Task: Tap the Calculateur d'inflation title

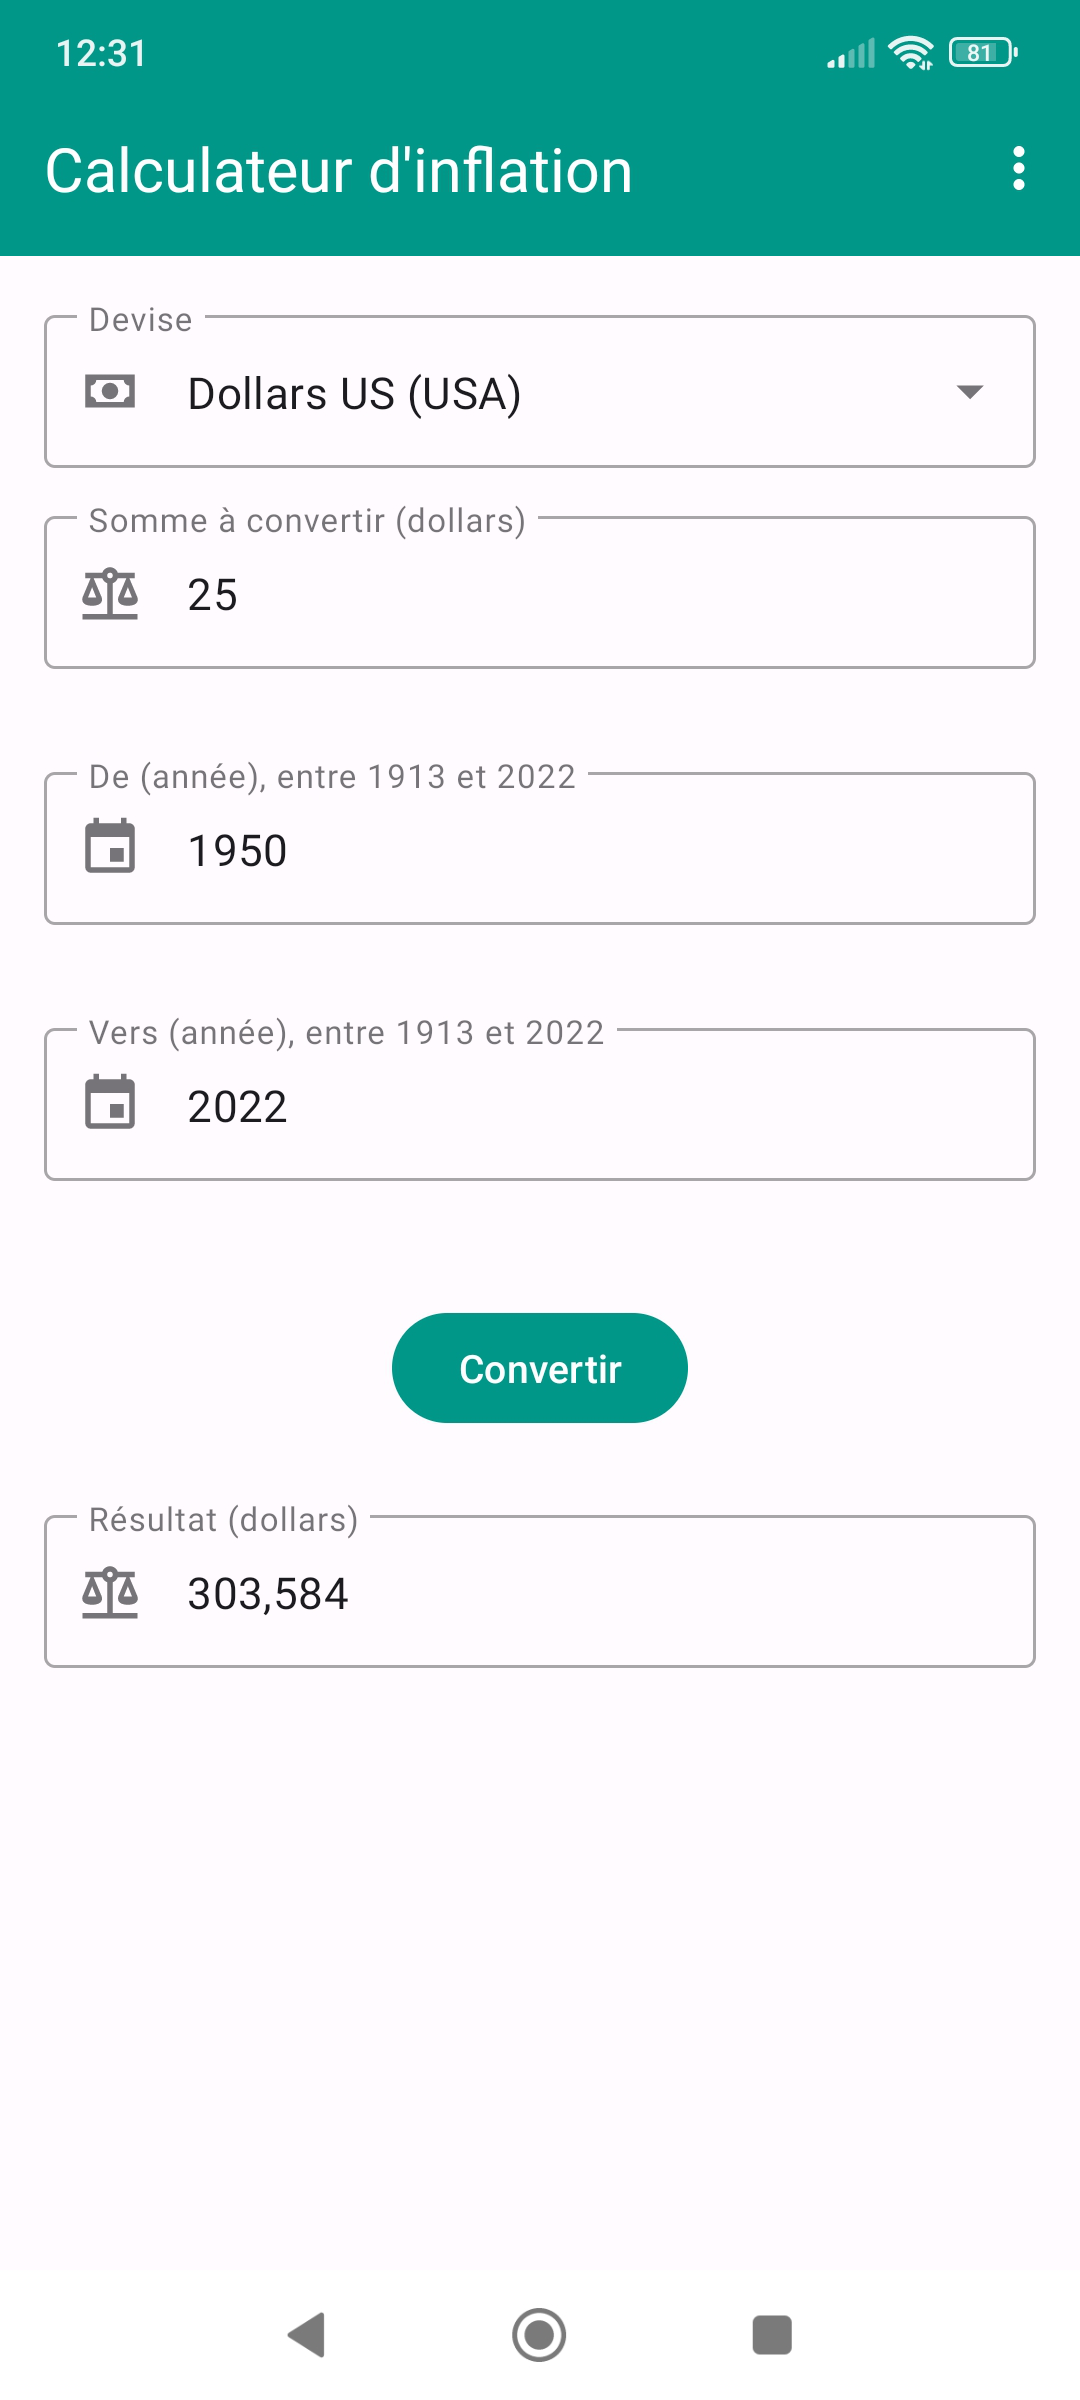Action: point(339,171)
